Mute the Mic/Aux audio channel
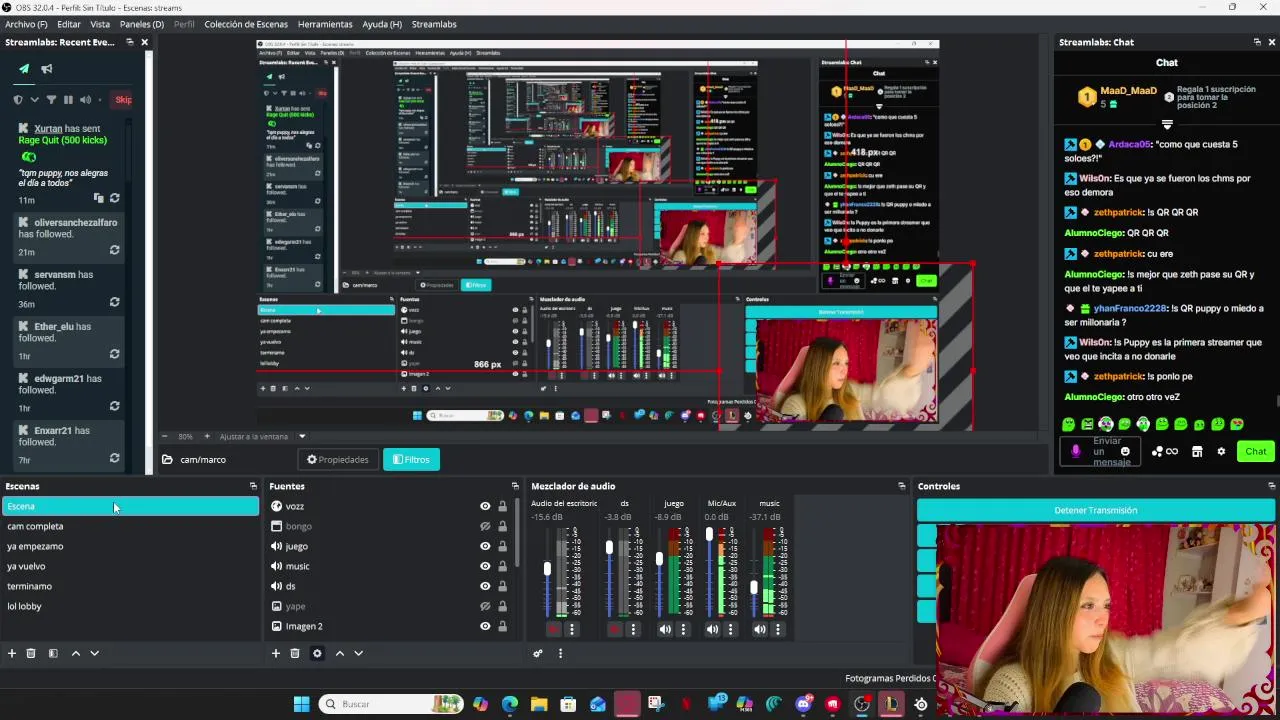Viewport: 1280px width, 720px height. (712, 629)
